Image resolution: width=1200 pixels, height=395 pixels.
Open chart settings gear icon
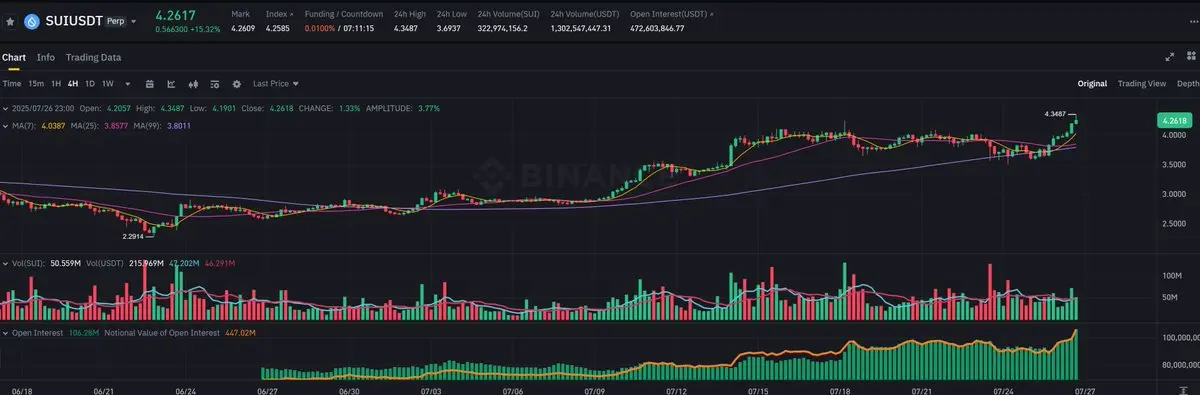pos(237,84)
